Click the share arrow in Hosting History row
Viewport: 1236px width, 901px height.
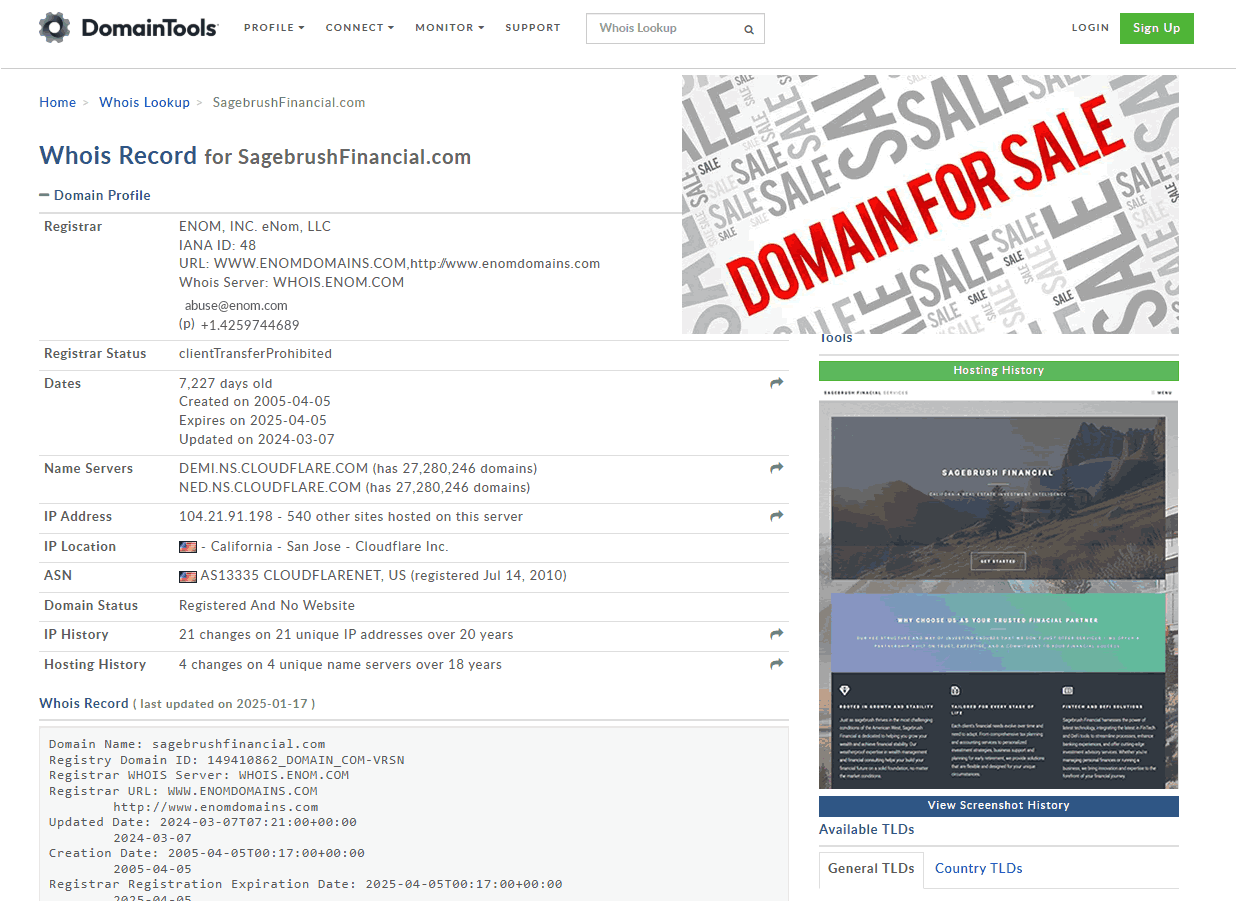776,664
